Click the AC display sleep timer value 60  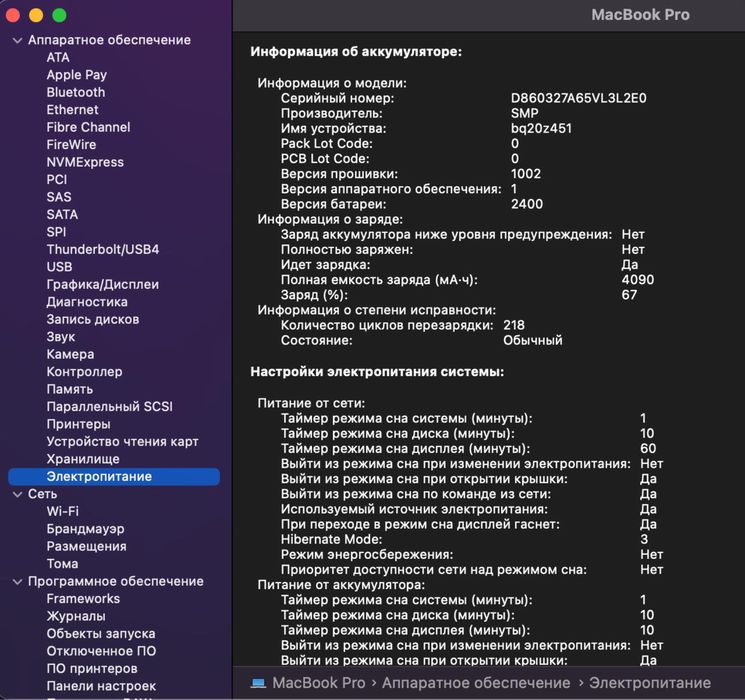point(648,449)
